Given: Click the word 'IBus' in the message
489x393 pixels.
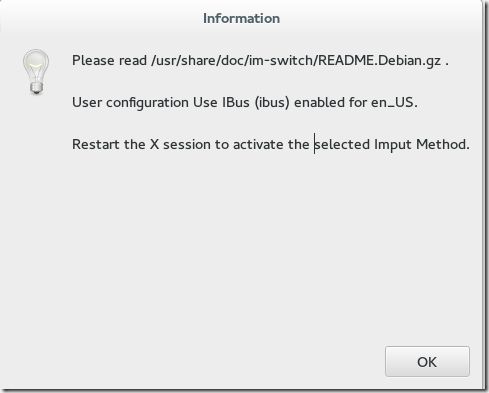Looking at the screenshot, I should (x=236, y=102).
